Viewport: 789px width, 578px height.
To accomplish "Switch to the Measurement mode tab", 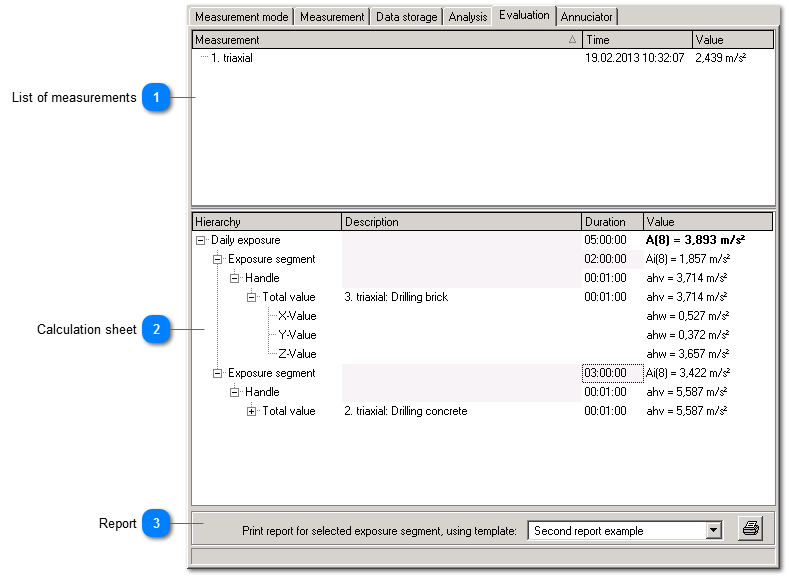I will pos(241,17).
